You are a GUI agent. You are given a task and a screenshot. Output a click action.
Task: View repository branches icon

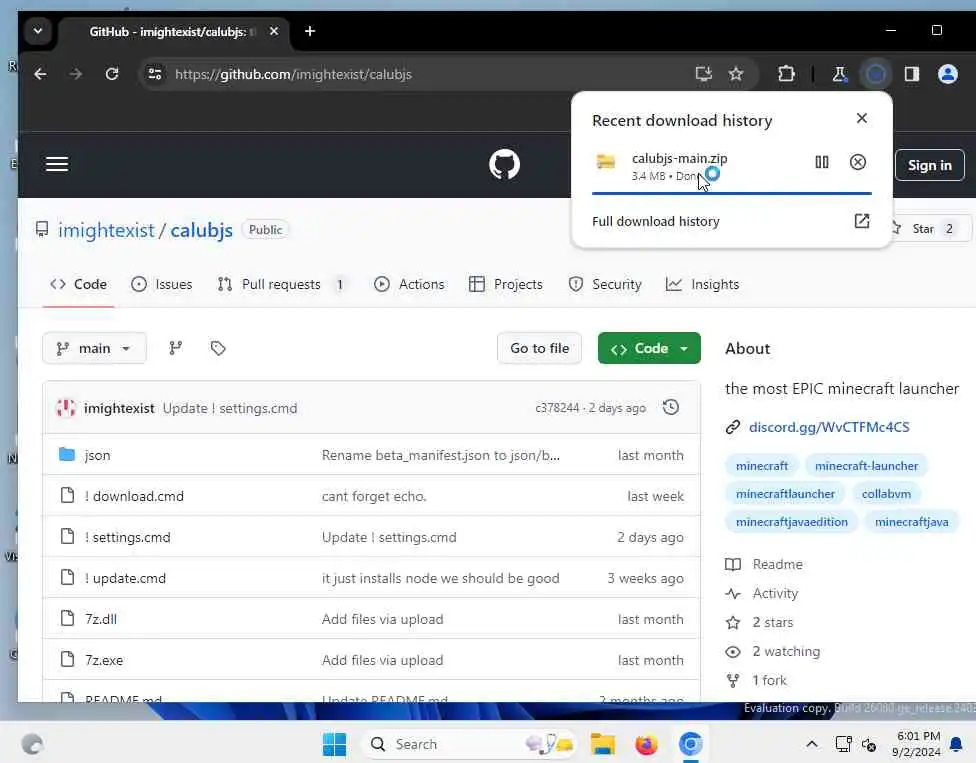[x=176, y=348]
